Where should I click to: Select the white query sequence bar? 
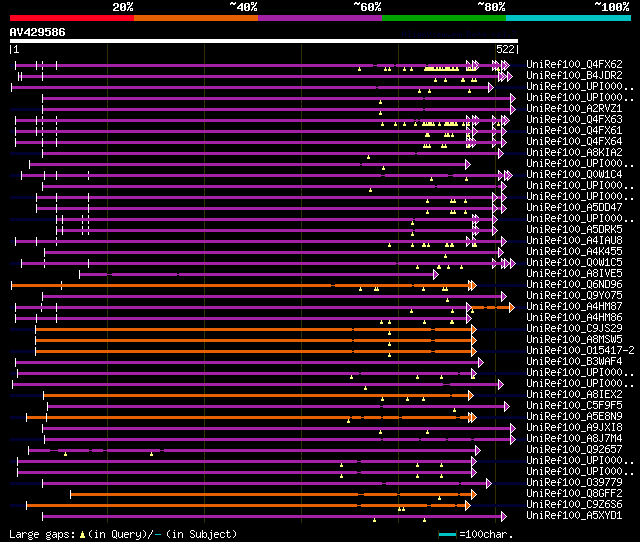264,41
